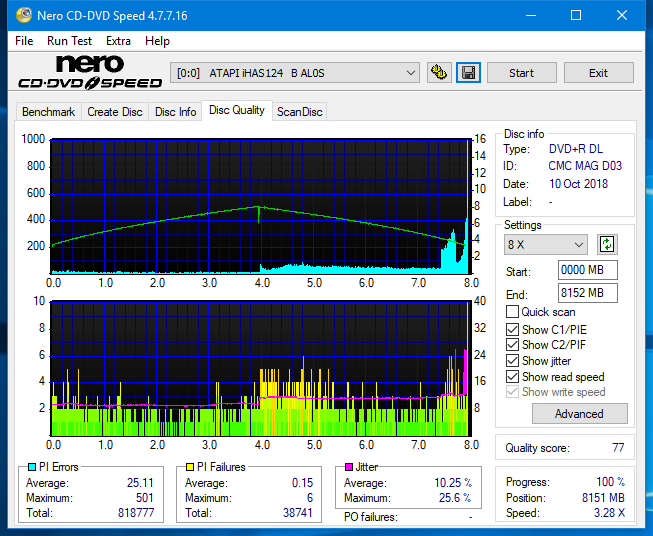Open the Advanced settings button
This screenshot has height=536, width=653.
coord(579,414)
